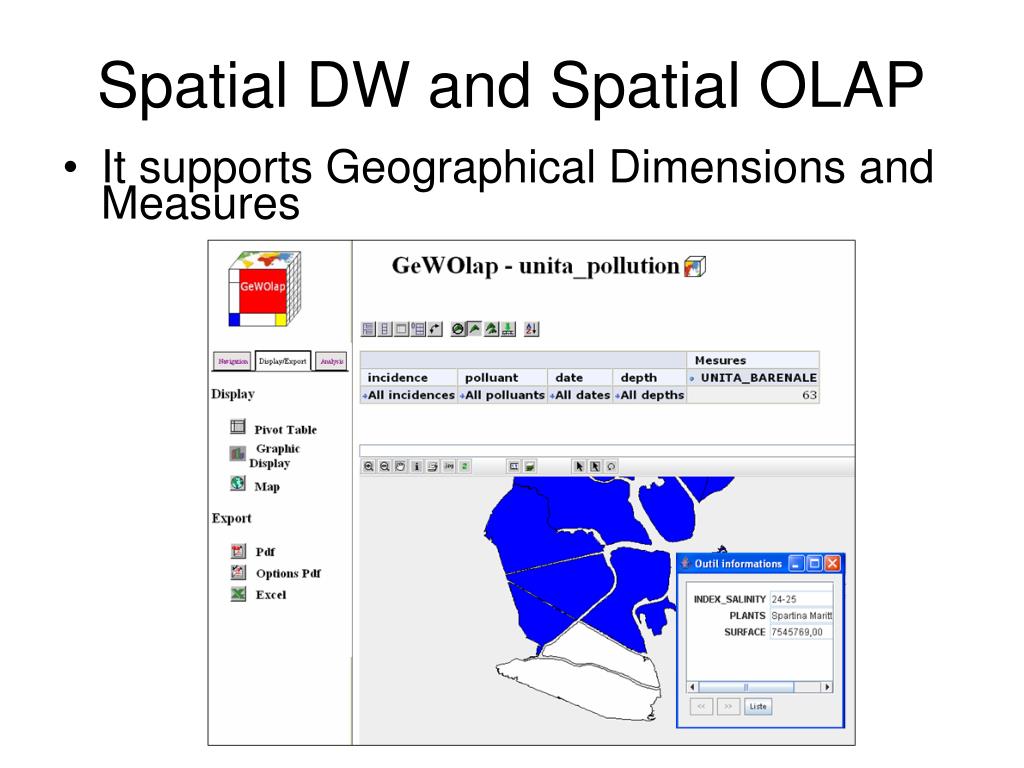Export using the Excel link
1024x768 pixels.
(x=271, y=594)
